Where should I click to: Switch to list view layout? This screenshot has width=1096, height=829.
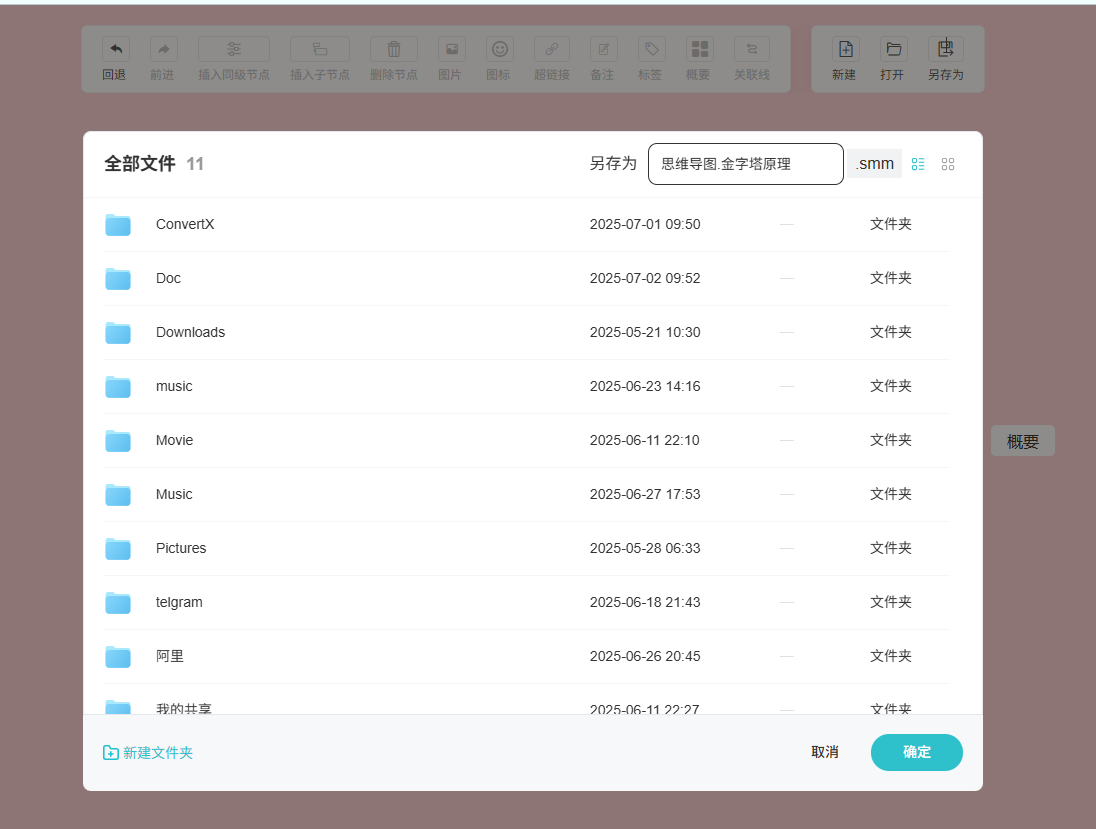918,164
